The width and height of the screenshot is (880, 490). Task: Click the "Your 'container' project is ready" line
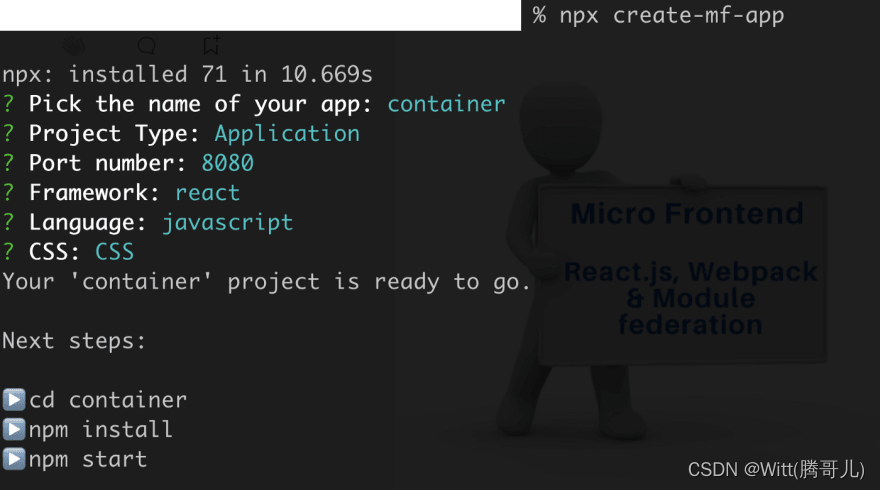(267, 282)
